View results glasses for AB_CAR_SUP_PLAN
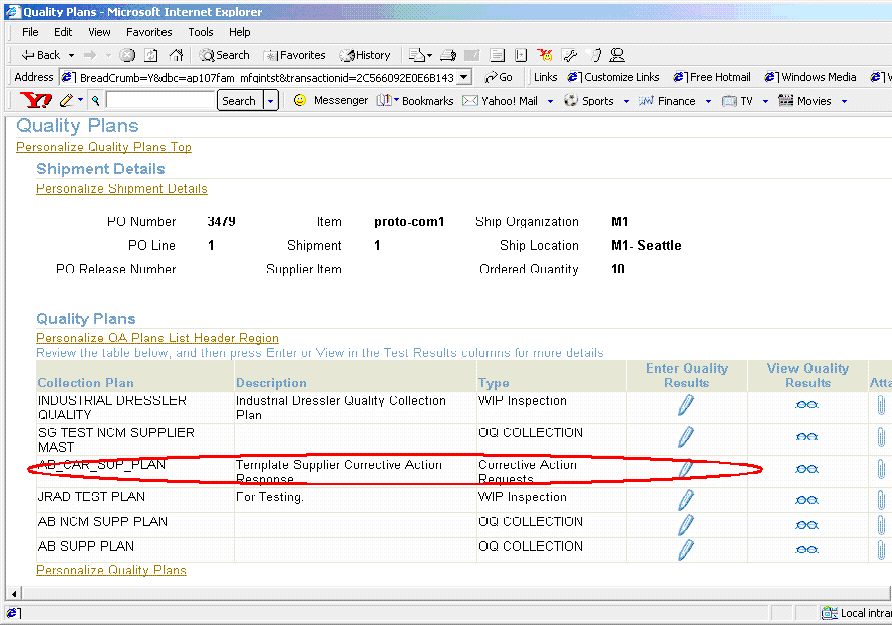 point(807,469)
